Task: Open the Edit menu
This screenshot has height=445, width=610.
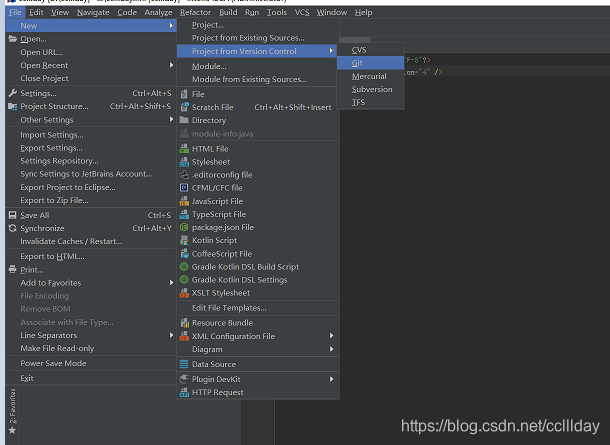Action: click(x=36, y=12)
